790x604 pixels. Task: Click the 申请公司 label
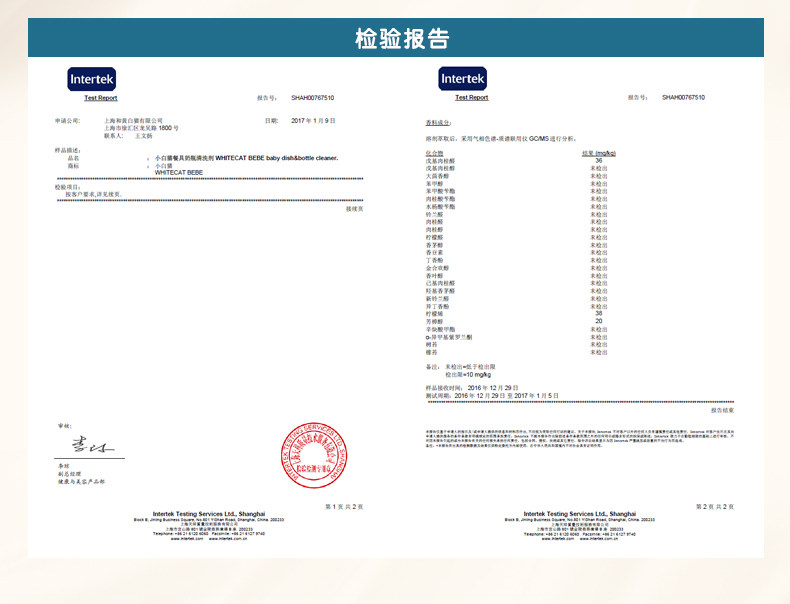tap(67, 121)
